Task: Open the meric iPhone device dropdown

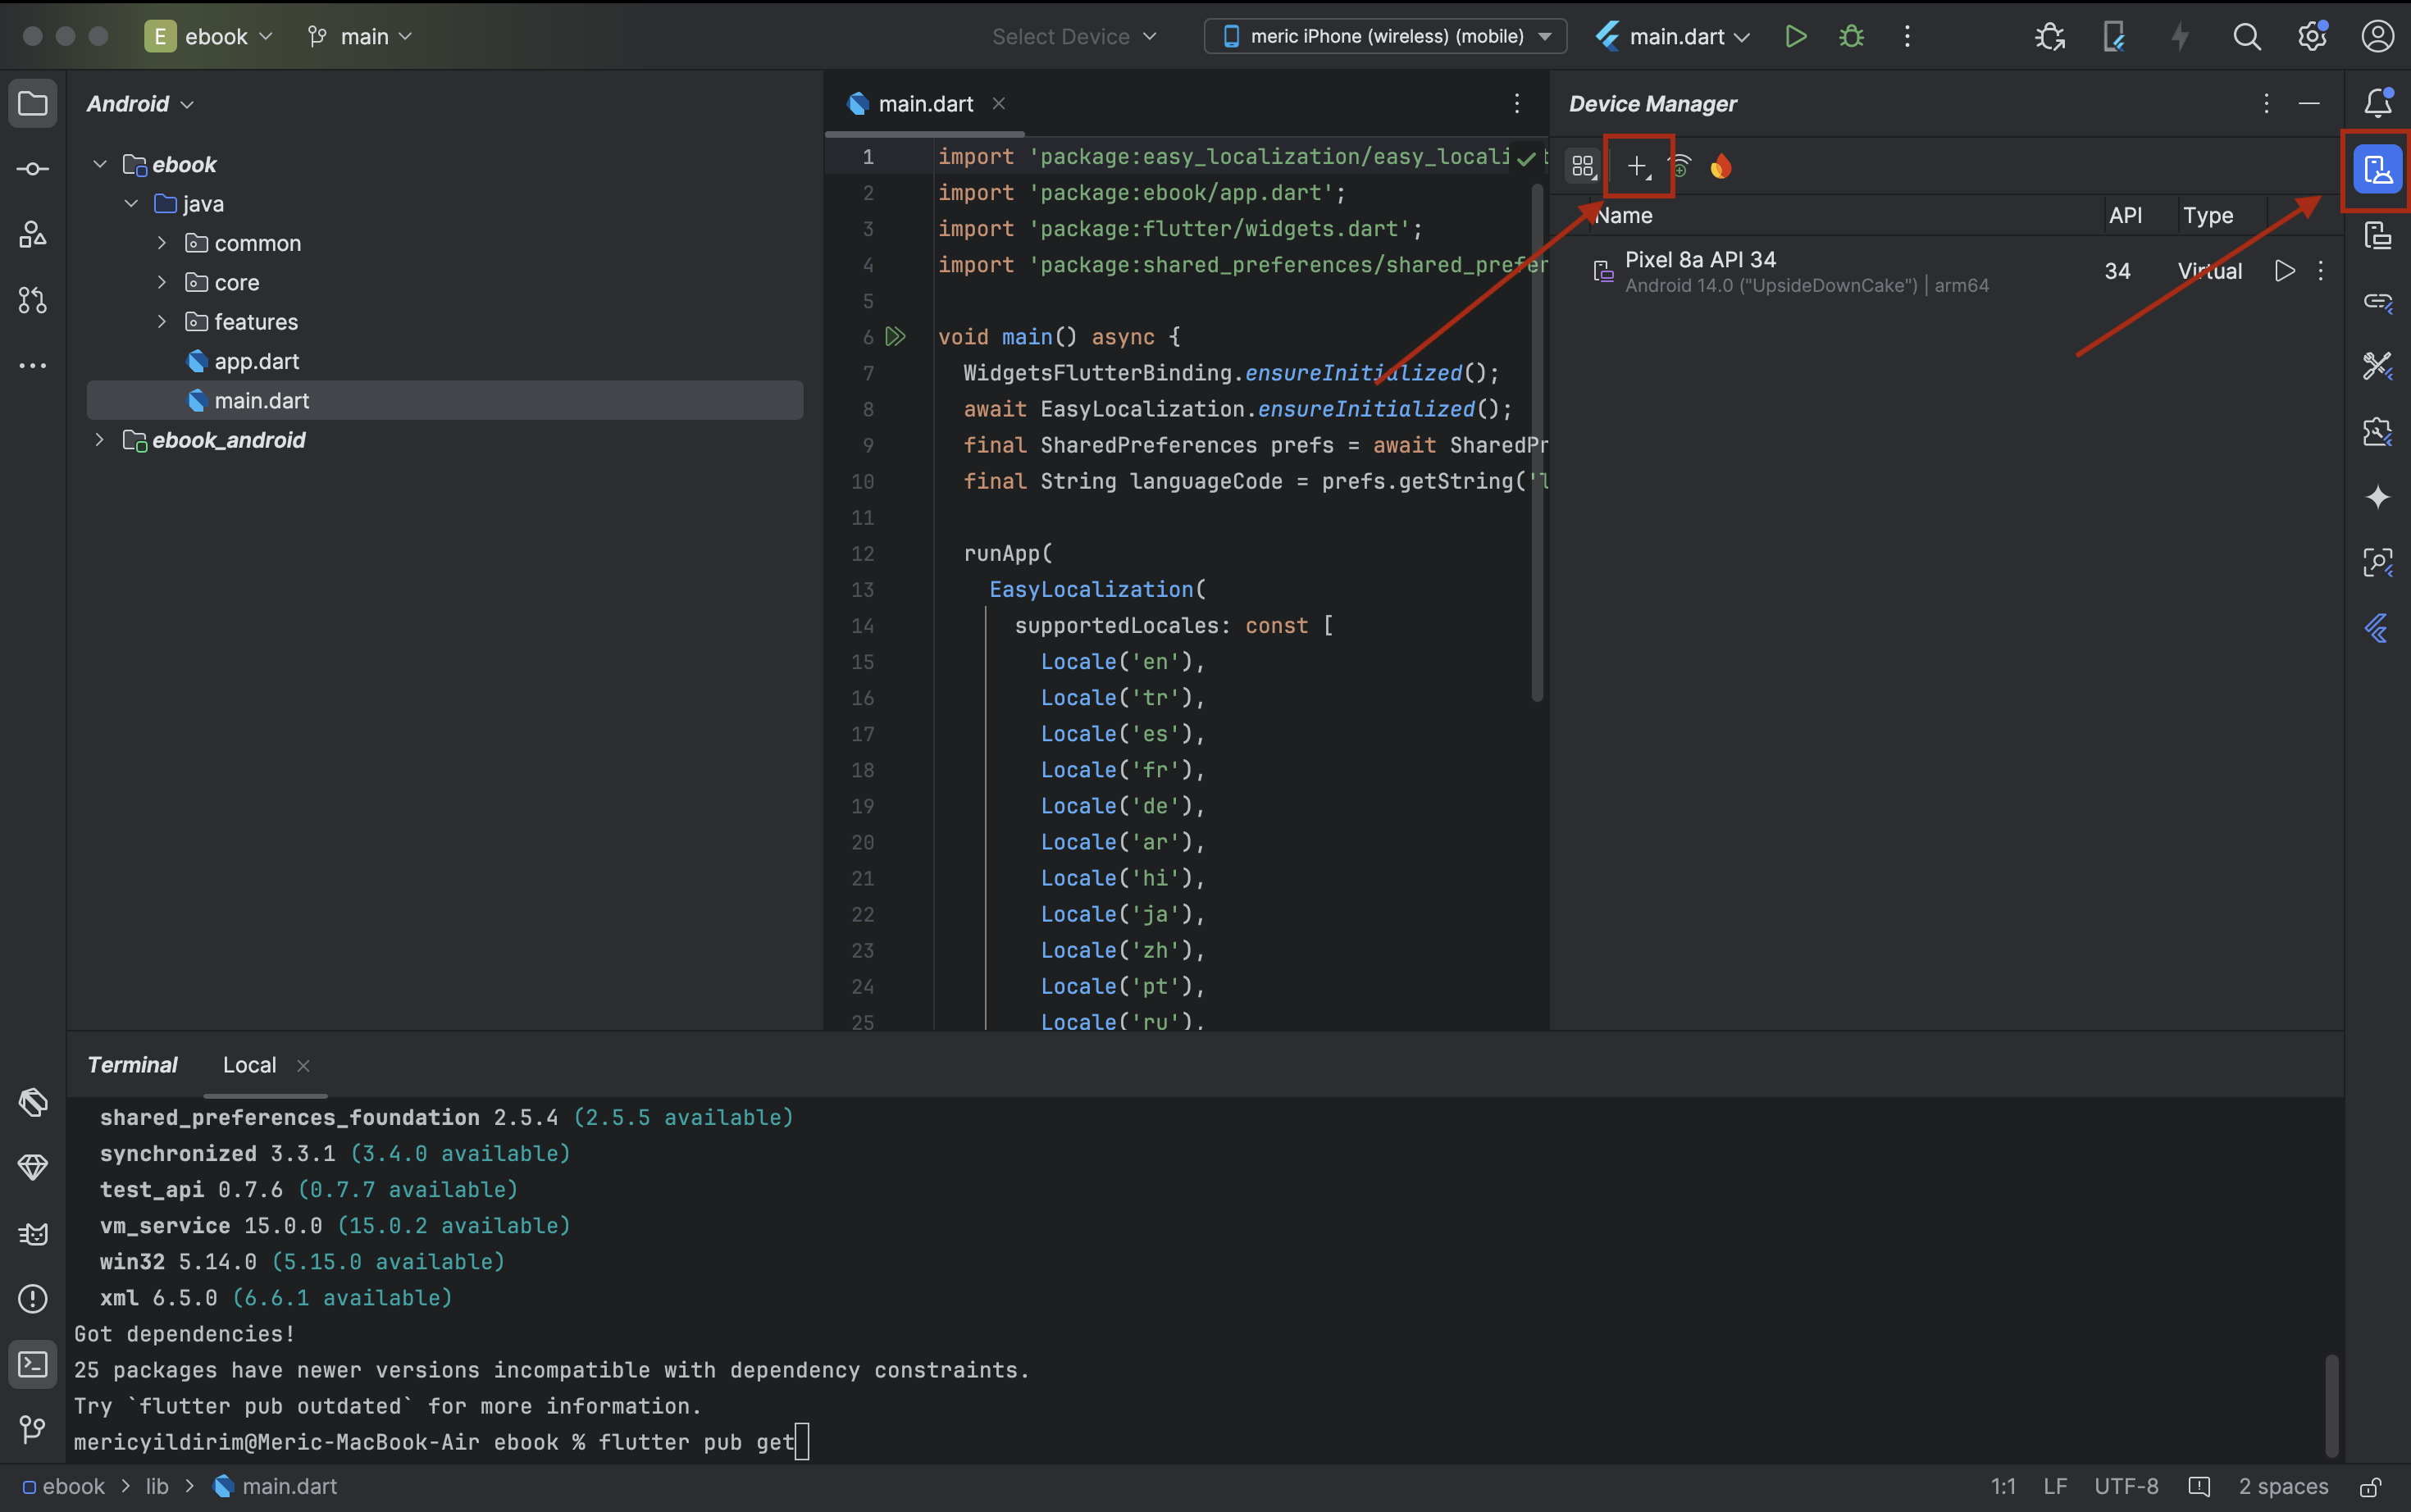Action: tap(1385, 37)
